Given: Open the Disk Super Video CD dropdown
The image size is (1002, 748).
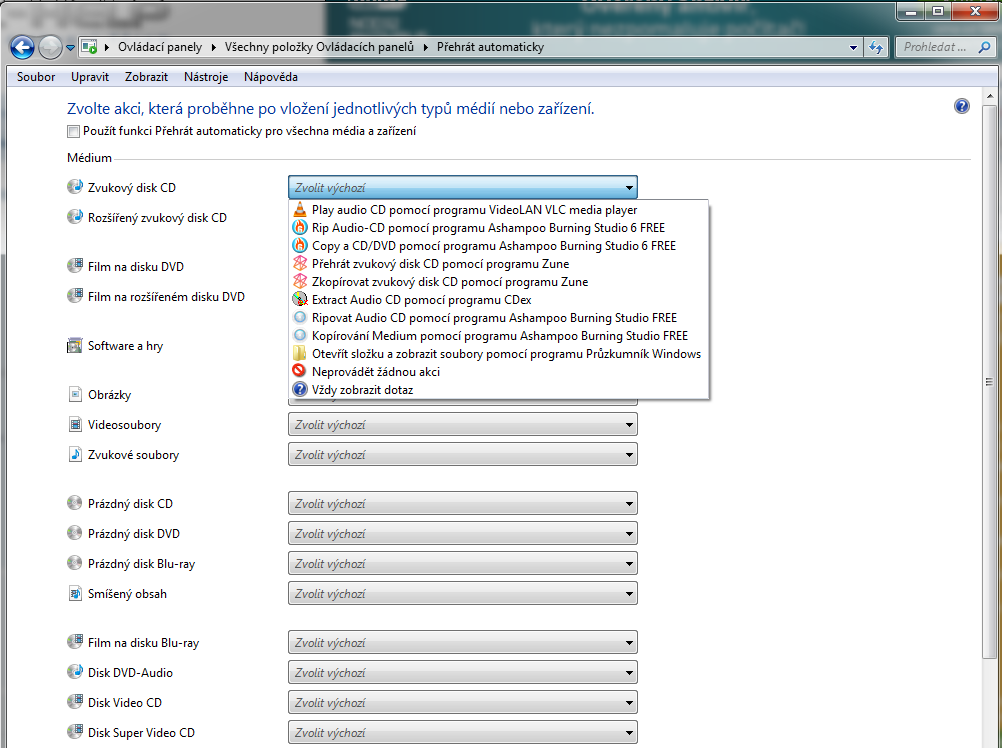Looking at the screenshot, I should pos(463,733).
